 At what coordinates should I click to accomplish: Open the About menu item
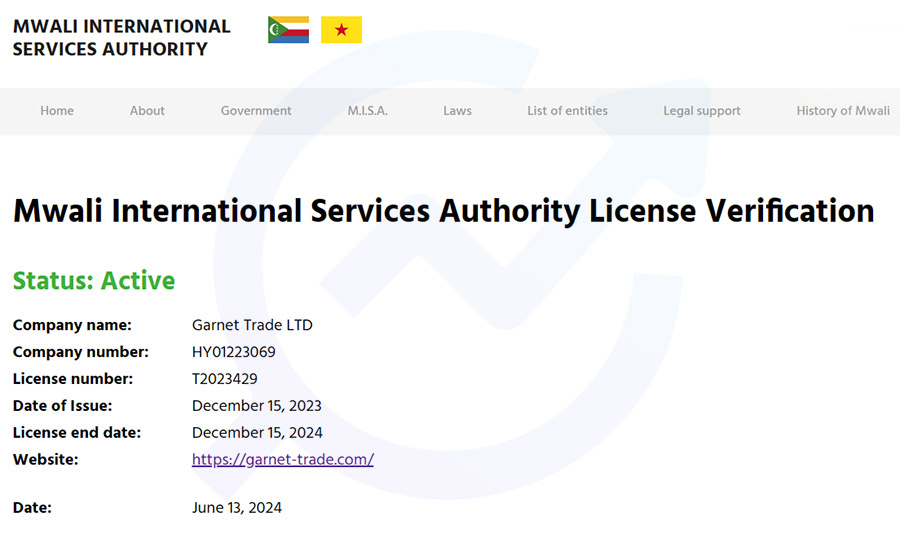[147, 111]
